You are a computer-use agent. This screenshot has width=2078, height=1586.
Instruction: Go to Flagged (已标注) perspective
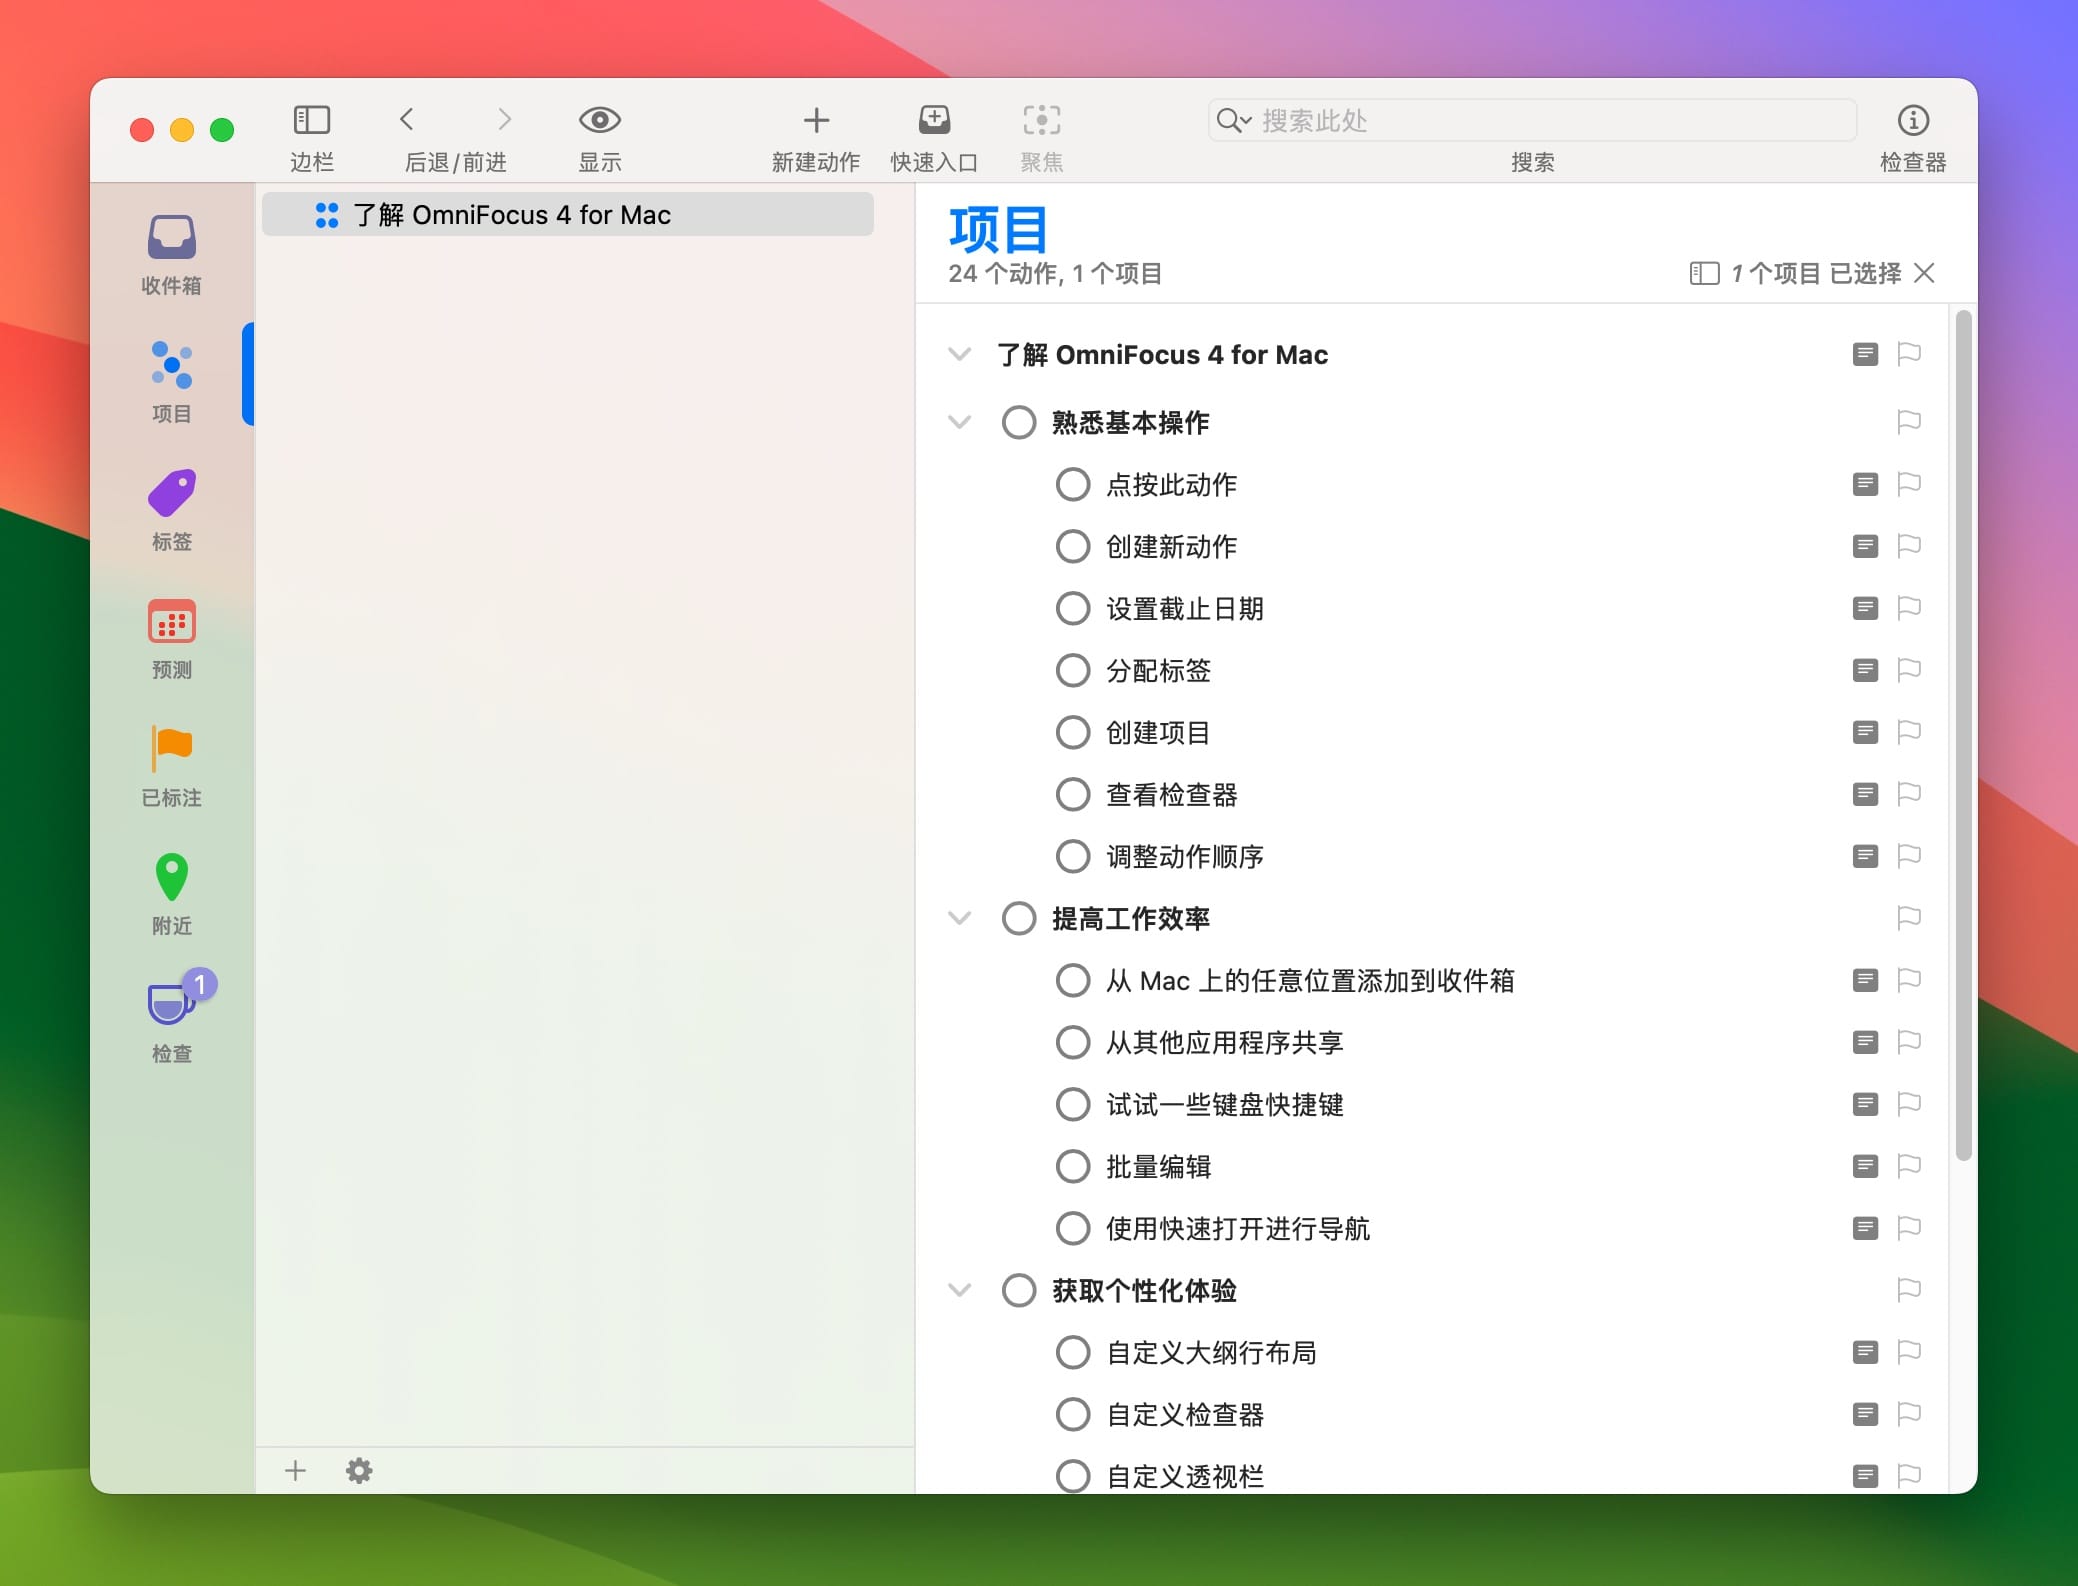[x=171, y=750]
